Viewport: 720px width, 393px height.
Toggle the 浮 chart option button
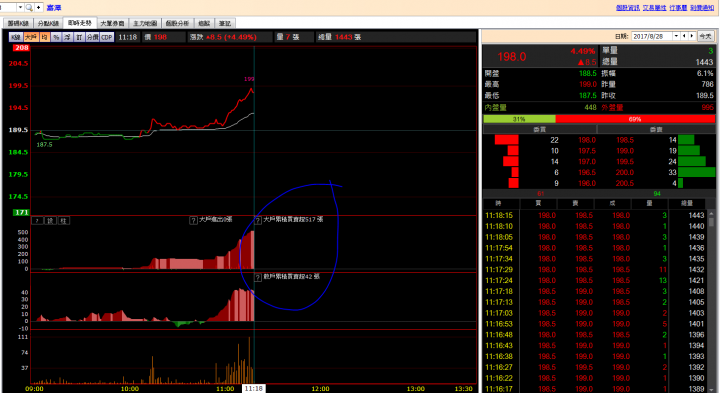[68, 37]
